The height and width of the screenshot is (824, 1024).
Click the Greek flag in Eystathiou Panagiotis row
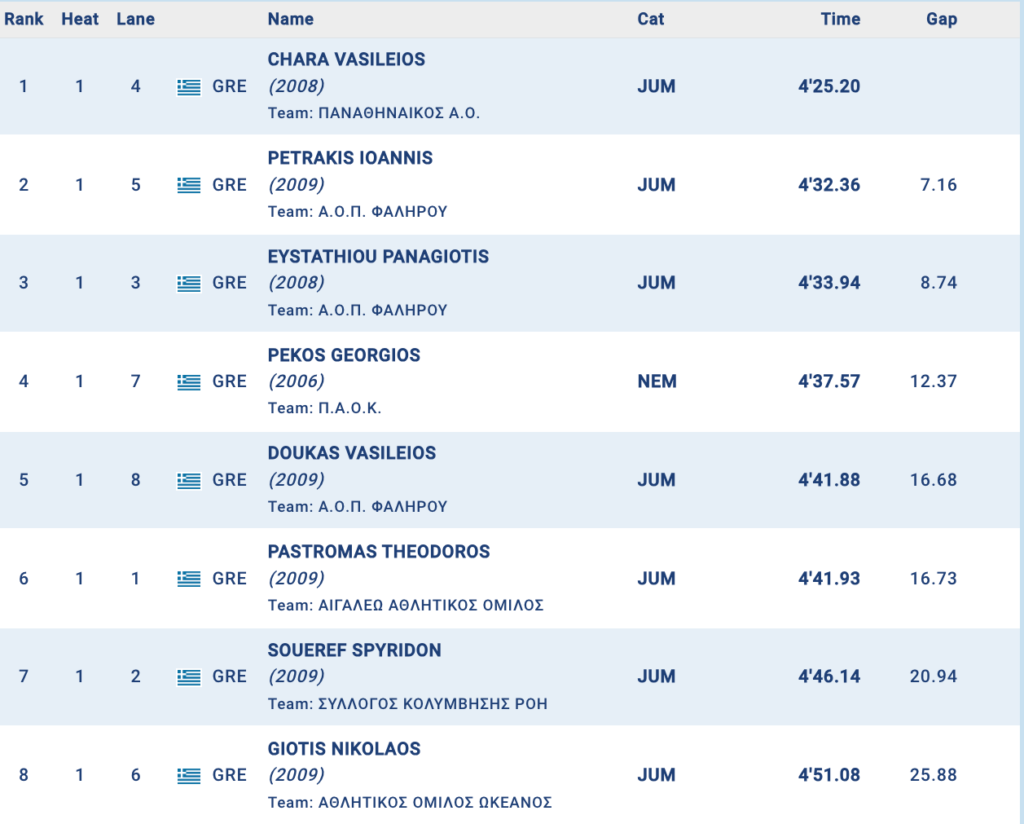click(x=189, y=283)
